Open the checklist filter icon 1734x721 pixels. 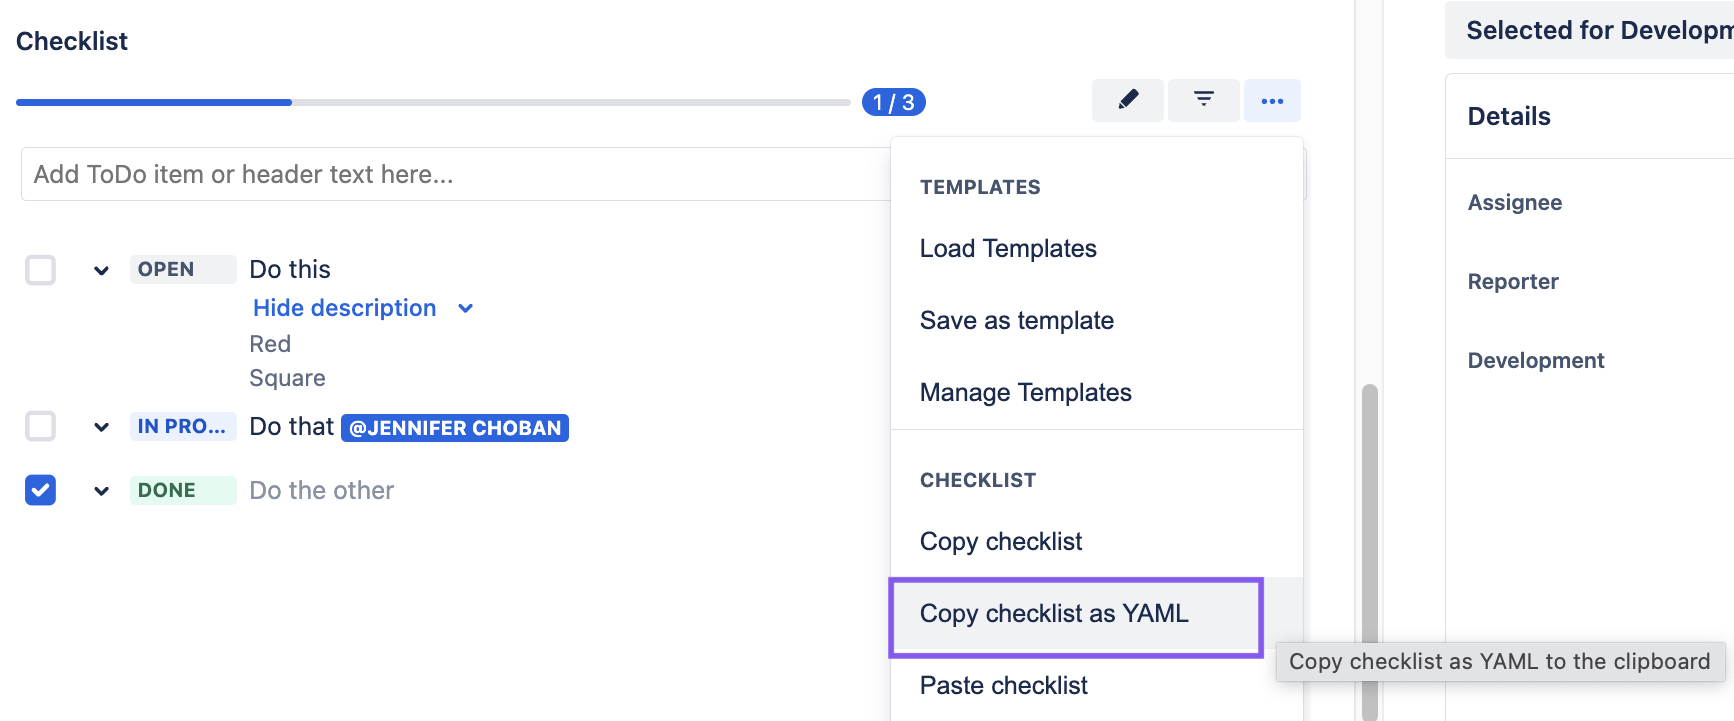click(x=1202, y=100)
